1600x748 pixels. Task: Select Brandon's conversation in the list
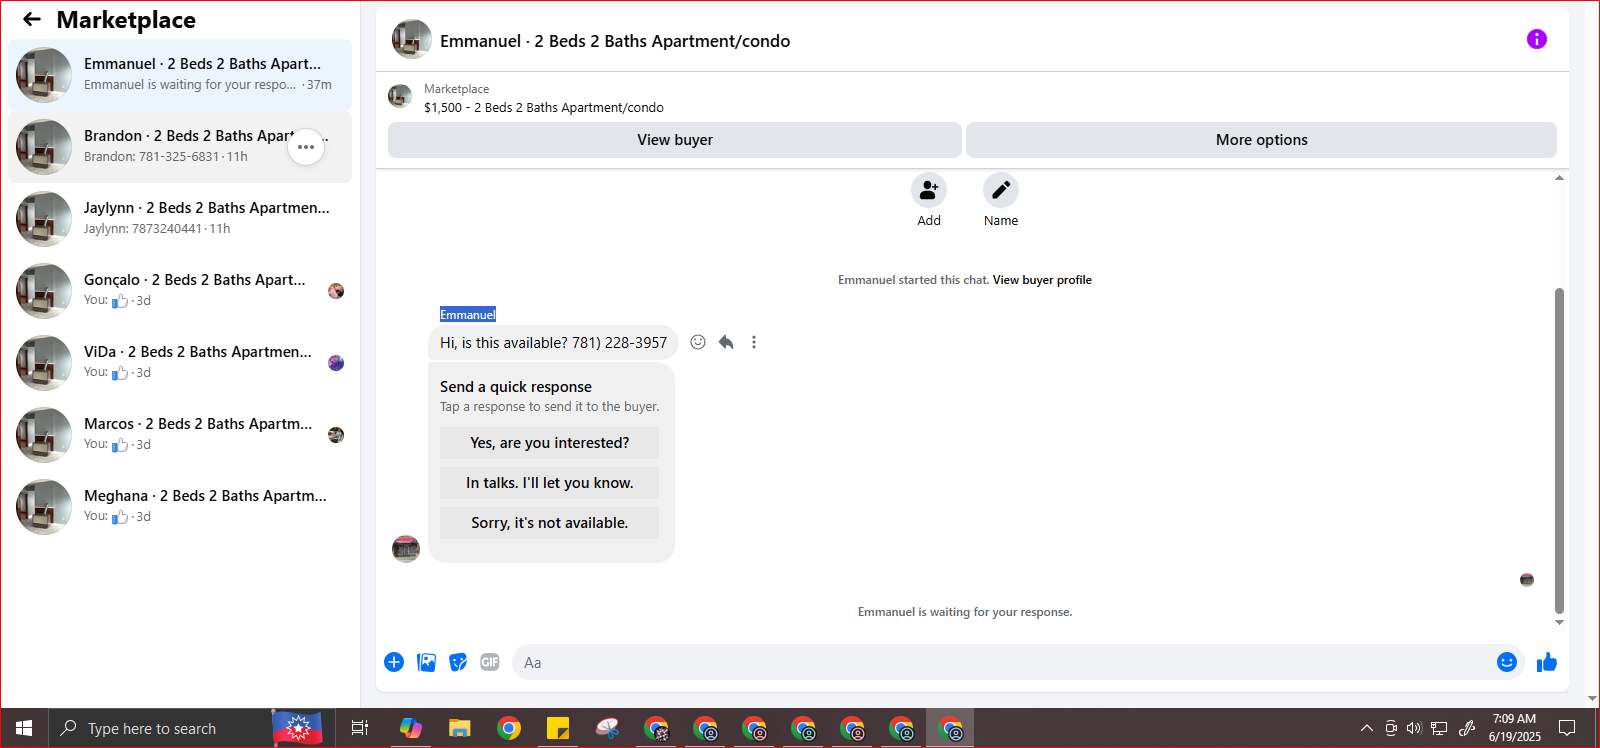[180, 147]
